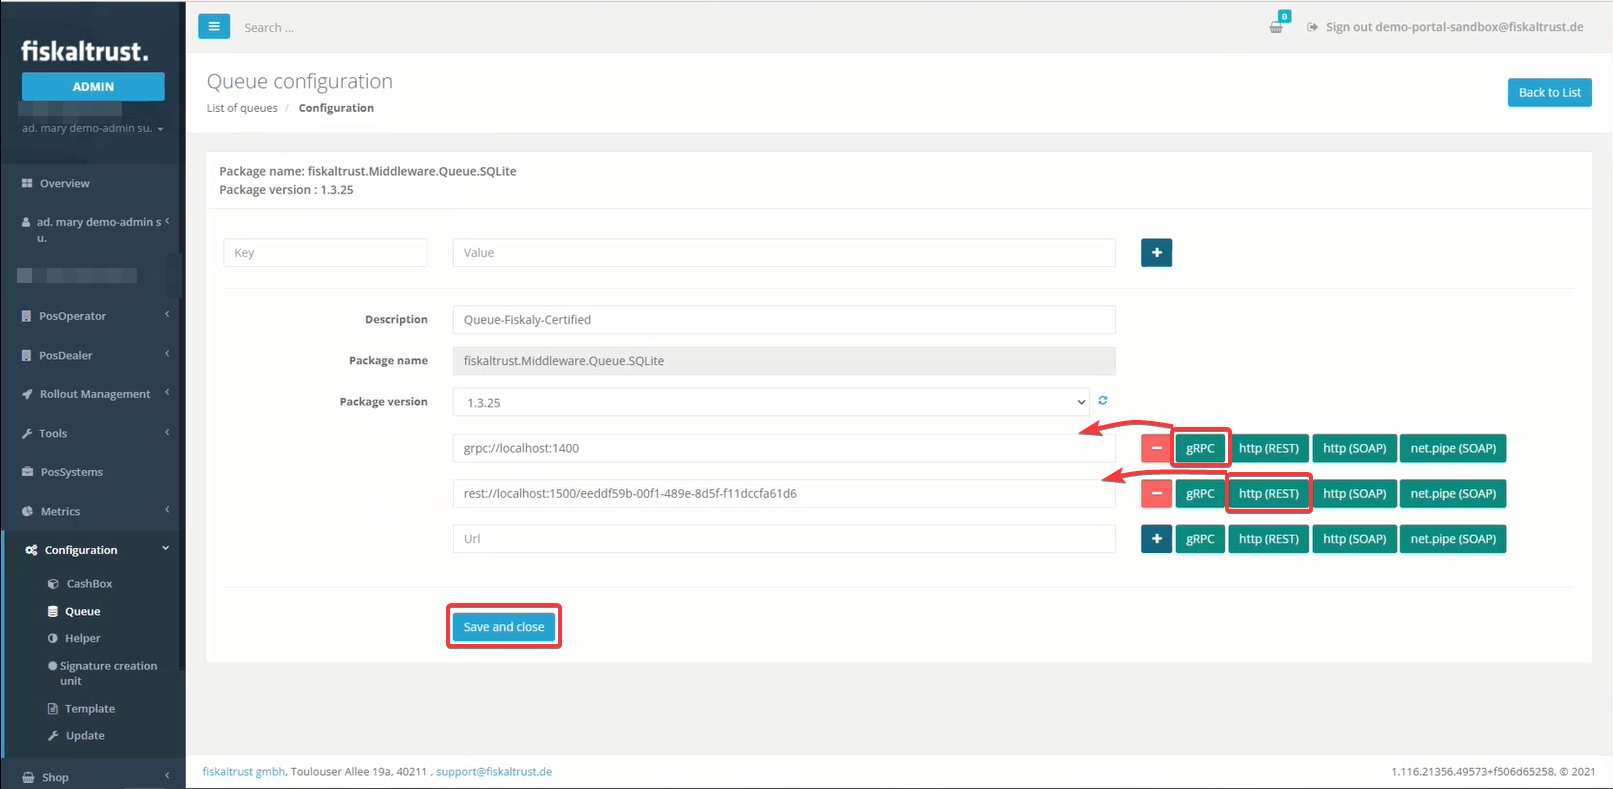This screenshot has width=1613, height=789.
Task: Open the Template configuration page
Action: pyautogui.click(x=90, y=709)
